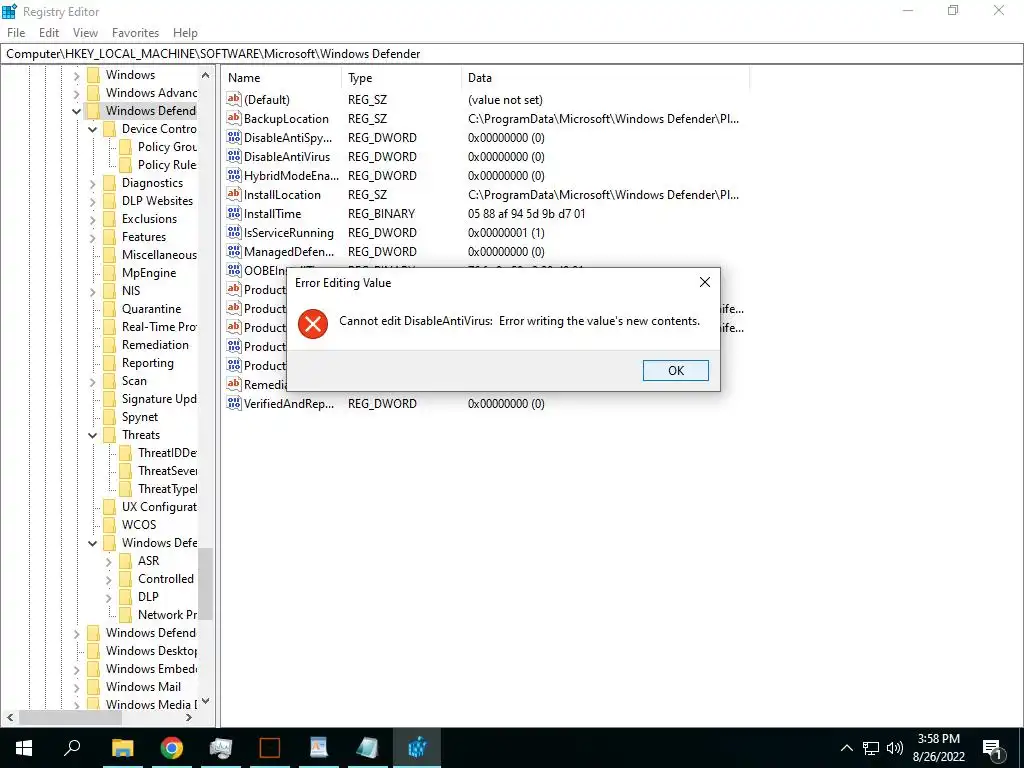Select the DisableAntiSpy DWORD icon
Image resolution: width=1024 pixels, height=768 pixels.
pos(233,137)
